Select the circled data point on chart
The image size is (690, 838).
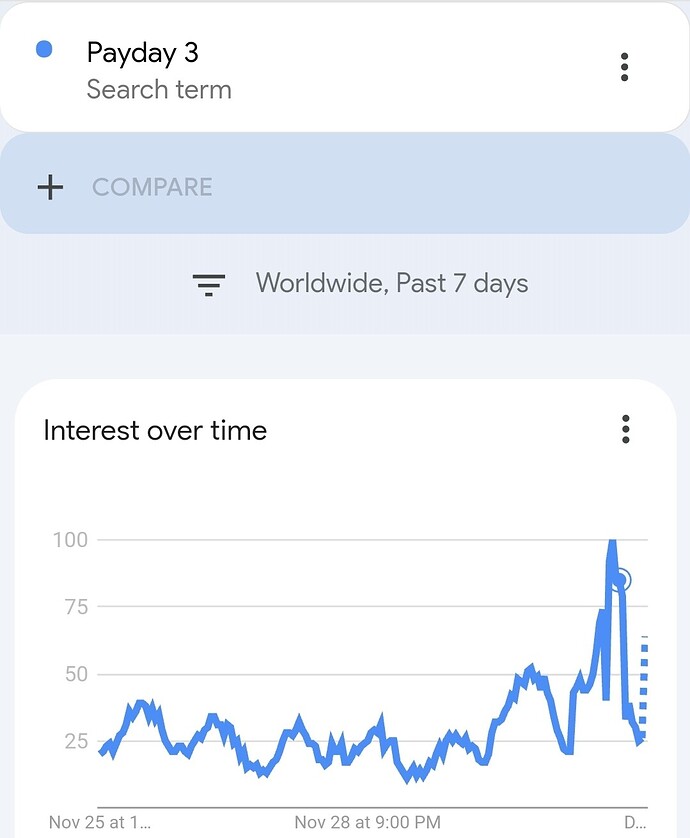(x=621, y=579)
